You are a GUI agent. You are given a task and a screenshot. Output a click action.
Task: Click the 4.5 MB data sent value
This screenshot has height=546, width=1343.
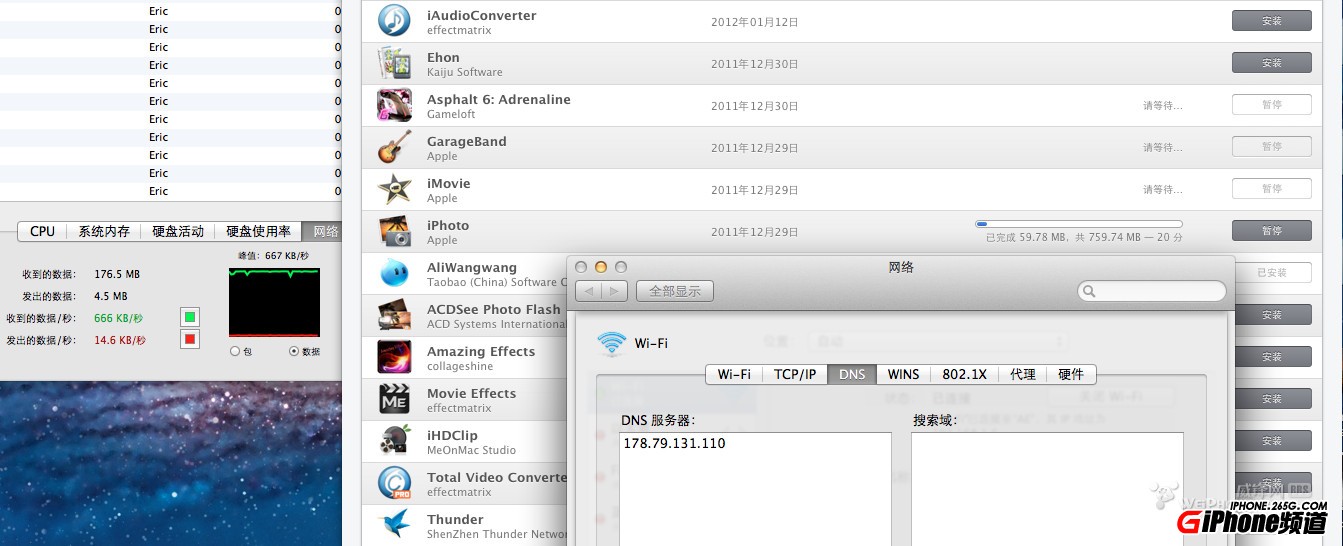[x=111, y=296]
